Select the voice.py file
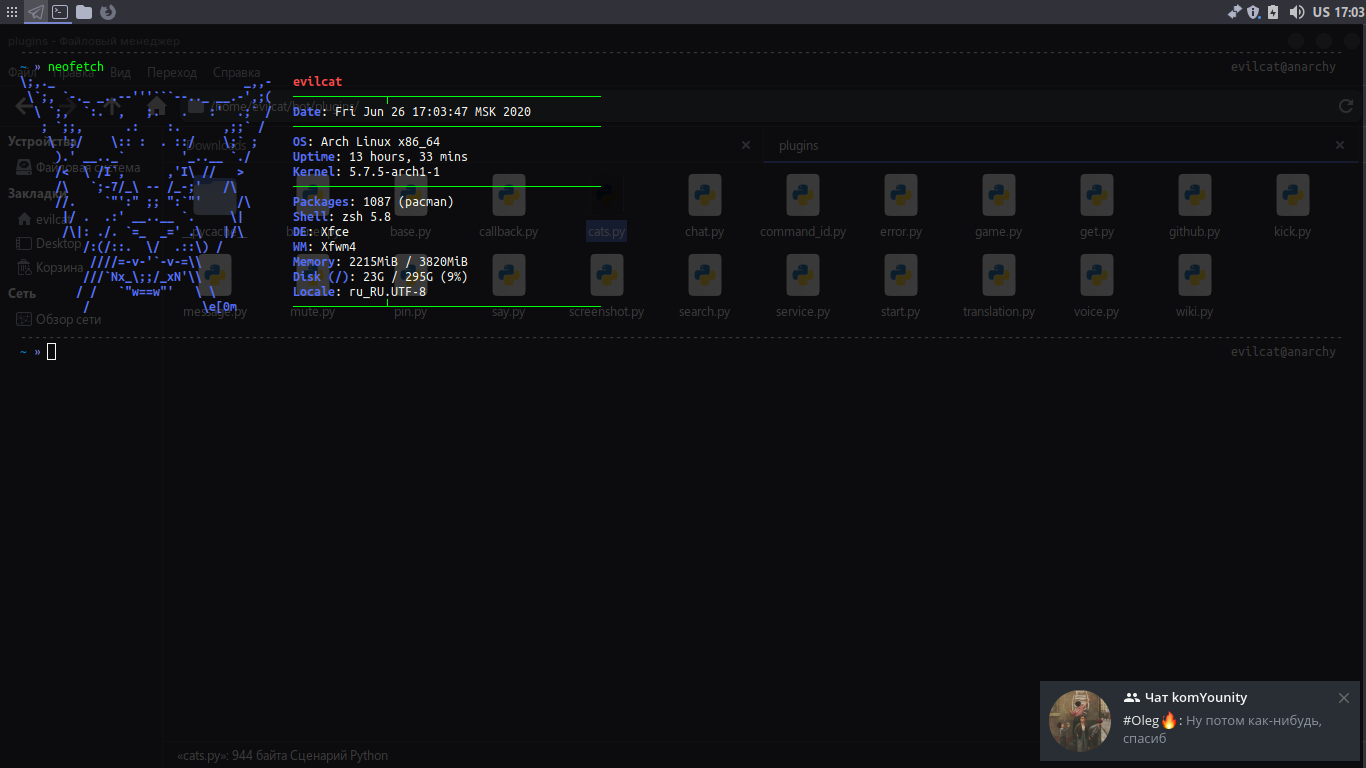This screenshot has height=768, width=1366. click(x=1096, y=287)
